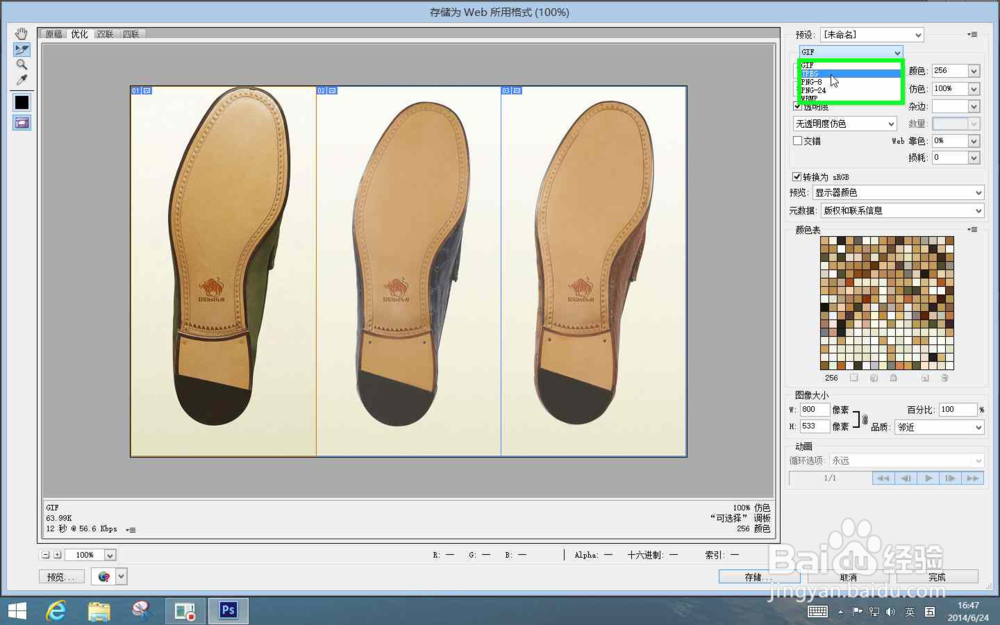Toggle the 转换为 sRGB checkbox
This screenshot has height=625, width=1000.
[x=797, y=177]
